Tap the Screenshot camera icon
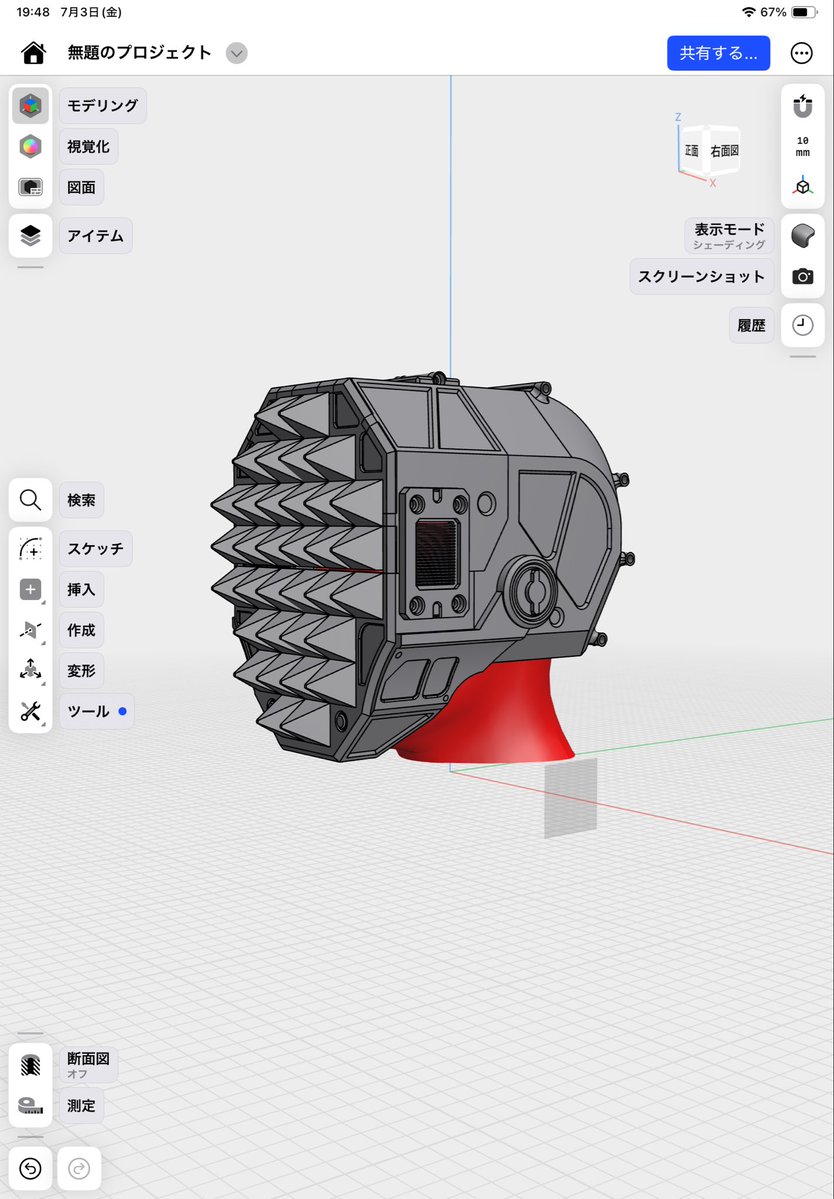The height and width of the screenshot is (1199, 834). tap(803, 276)
